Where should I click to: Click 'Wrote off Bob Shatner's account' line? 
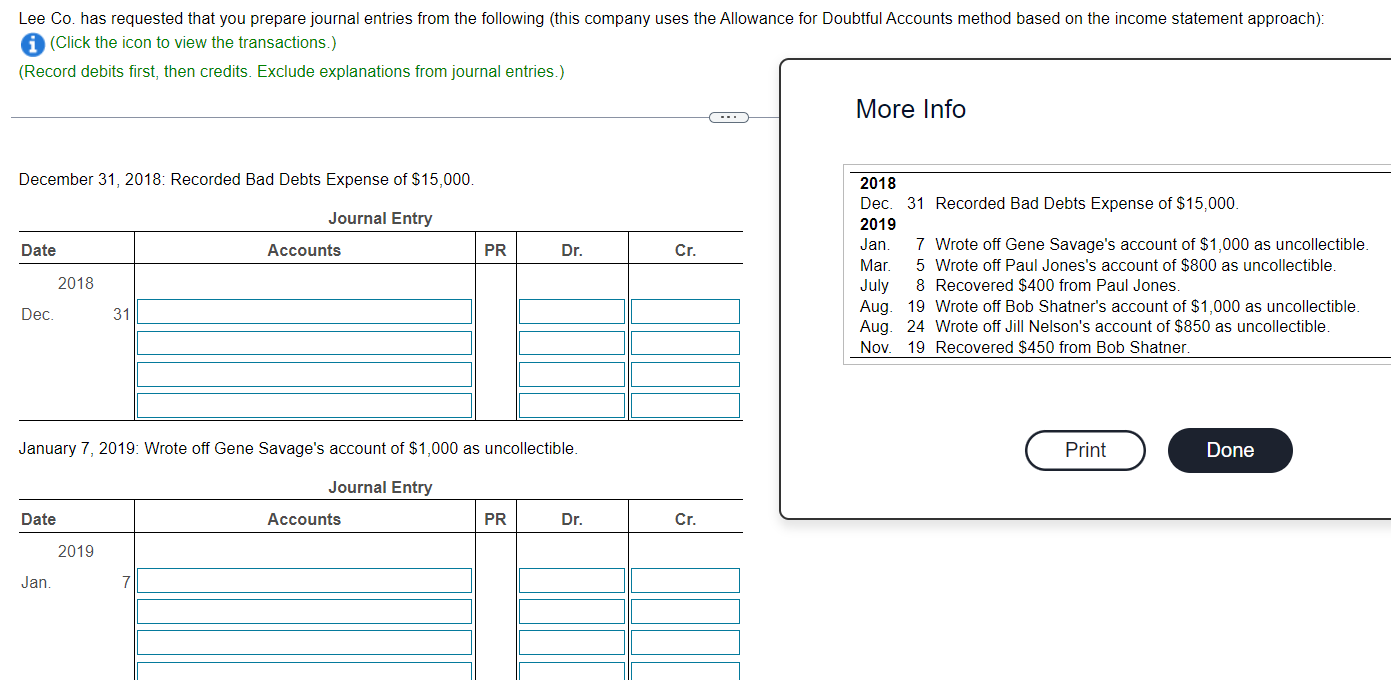pyautogui.click(x=1147, y=307)
